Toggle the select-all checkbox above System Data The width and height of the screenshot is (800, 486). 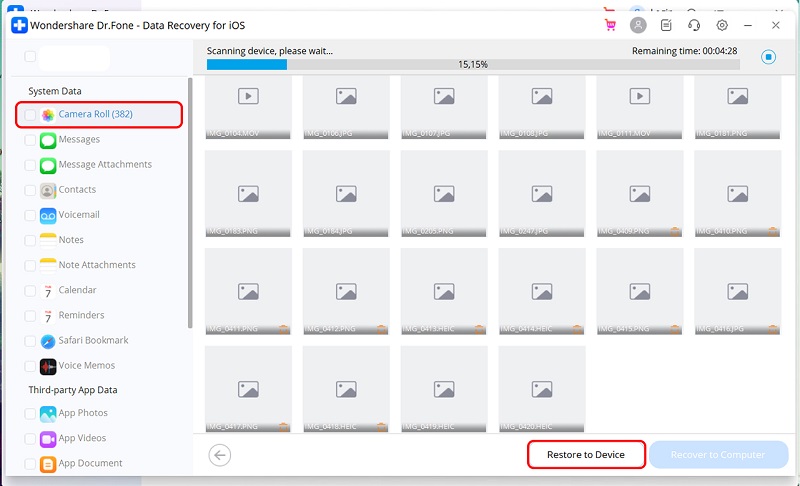pyautogui.click(x=30, y=57)
